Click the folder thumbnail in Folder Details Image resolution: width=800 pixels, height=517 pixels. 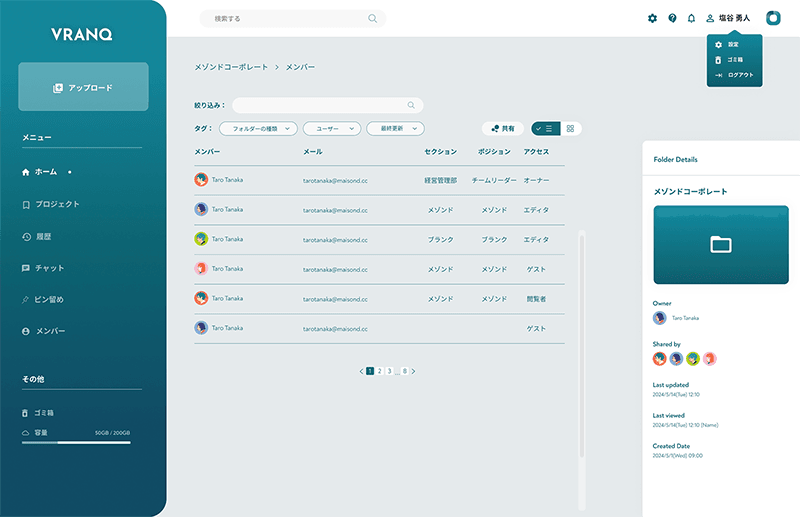coord(720,244)
